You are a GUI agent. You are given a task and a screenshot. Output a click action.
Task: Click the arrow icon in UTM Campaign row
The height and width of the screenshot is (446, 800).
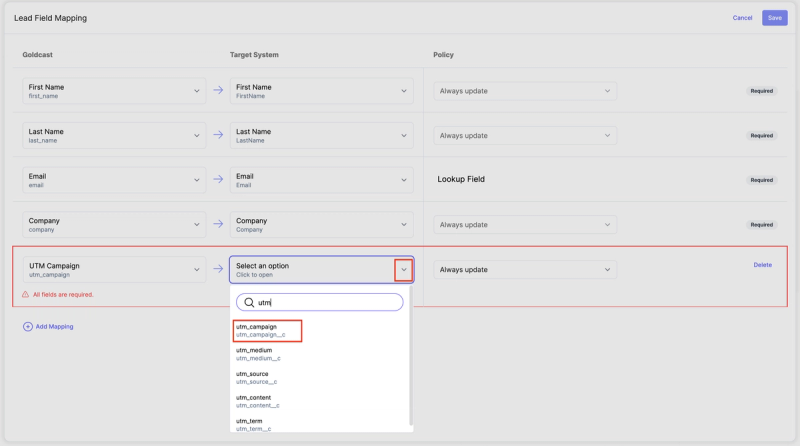click(218, 270)
